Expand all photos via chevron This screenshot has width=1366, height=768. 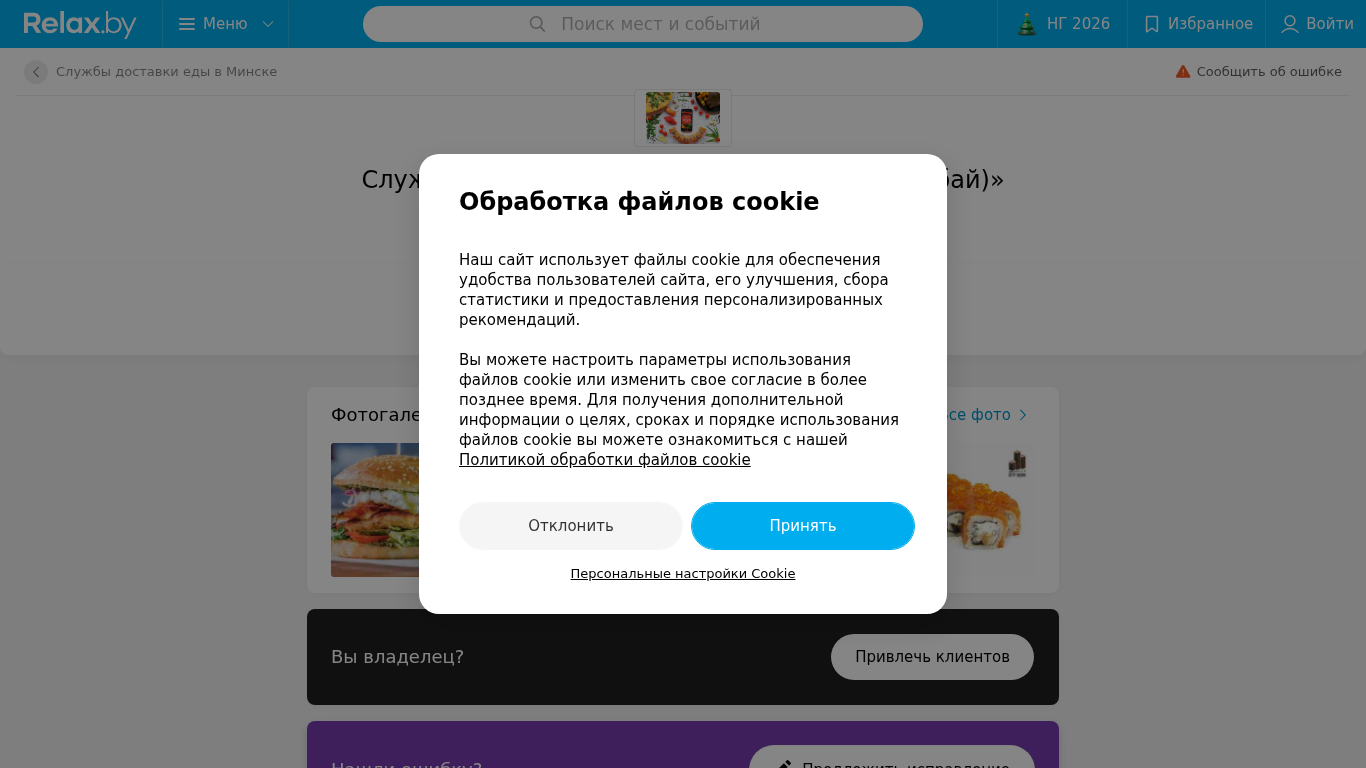1023,415
